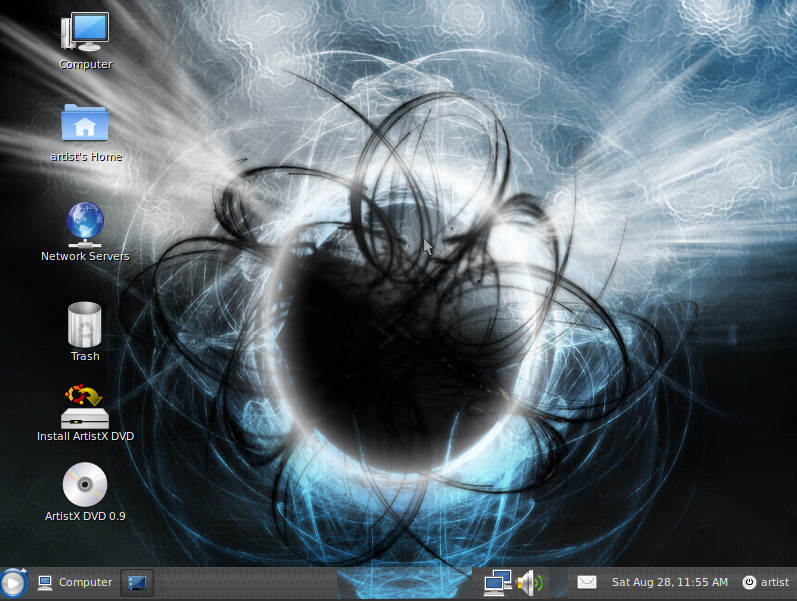Expand the calendar from the panel clock

(669, 582)
